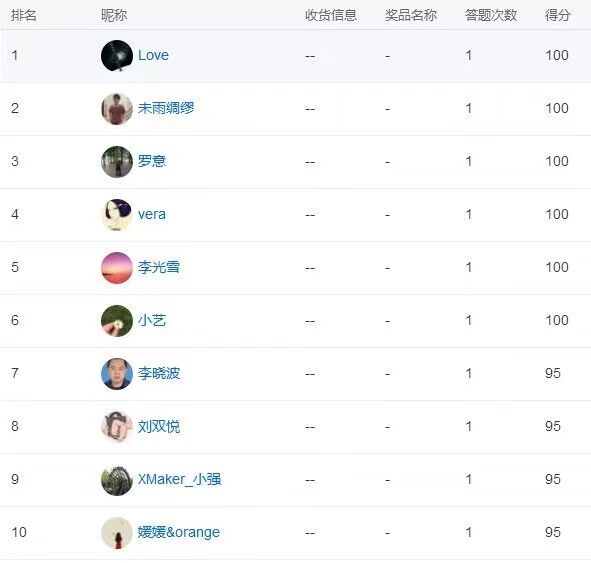Select the 昵称 column header

(x=114, y=15)
